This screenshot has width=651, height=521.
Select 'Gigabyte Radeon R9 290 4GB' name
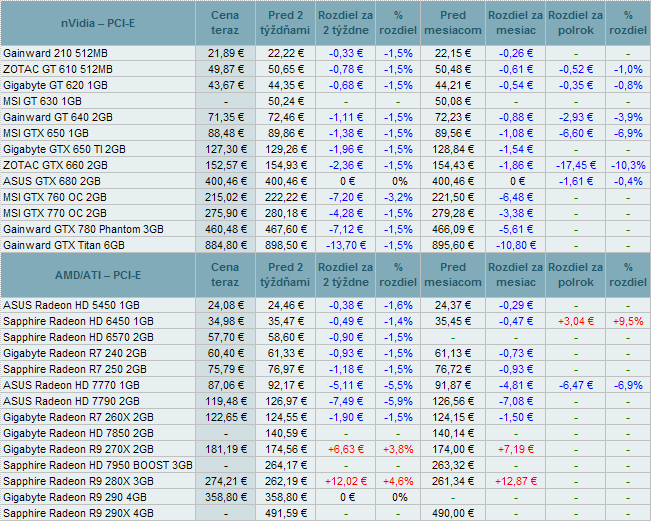pyautogui.click(x=75, y=497)
